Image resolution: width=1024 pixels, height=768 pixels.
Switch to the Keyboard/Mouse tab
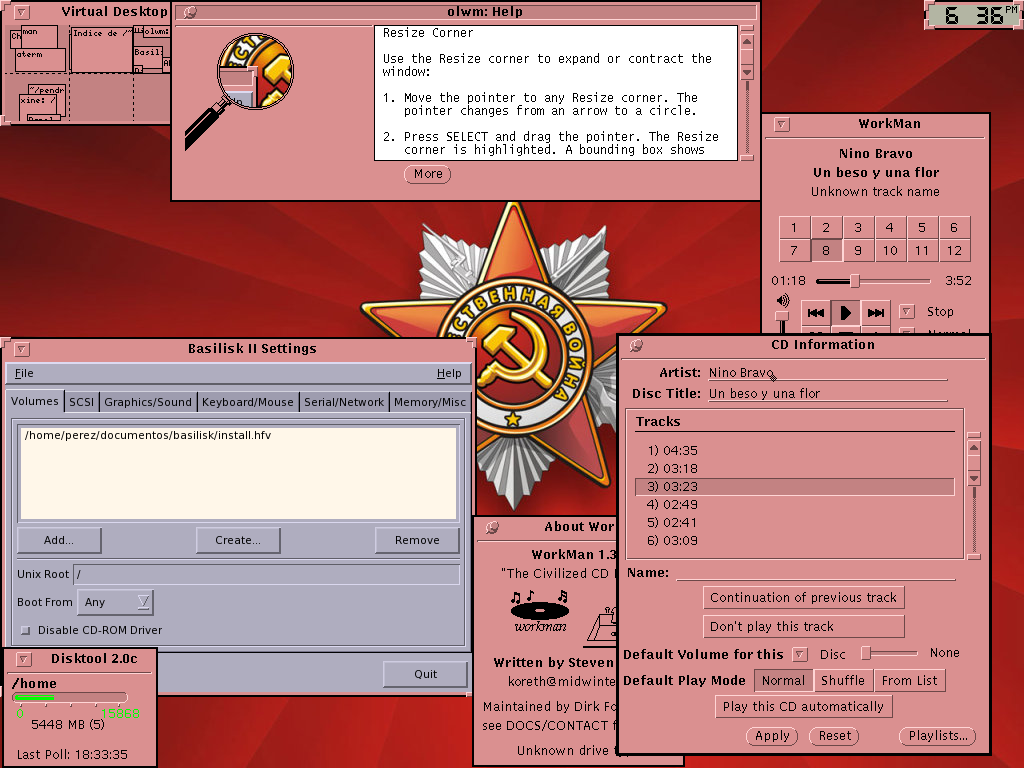click(x=248, y=402)
